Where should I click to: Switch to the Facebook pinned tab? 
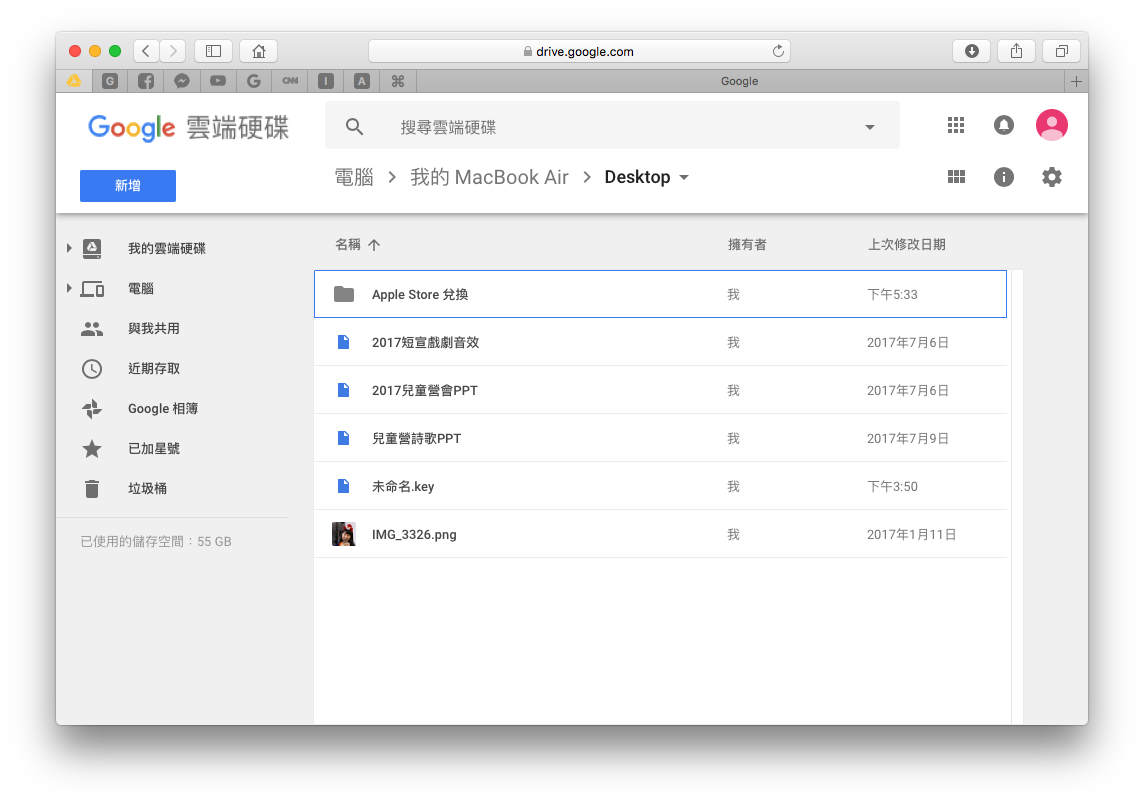(146, 81)
